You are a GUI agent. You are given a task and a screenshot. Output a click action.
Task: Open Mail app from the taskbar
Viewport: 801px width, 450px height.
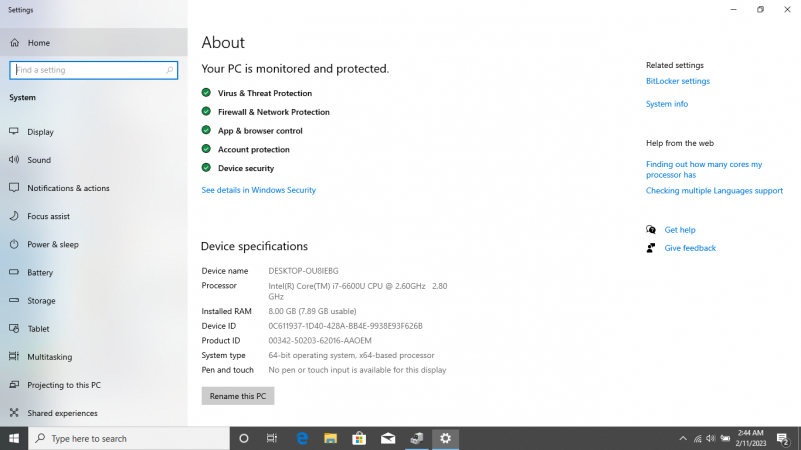[x=388, y=438]
